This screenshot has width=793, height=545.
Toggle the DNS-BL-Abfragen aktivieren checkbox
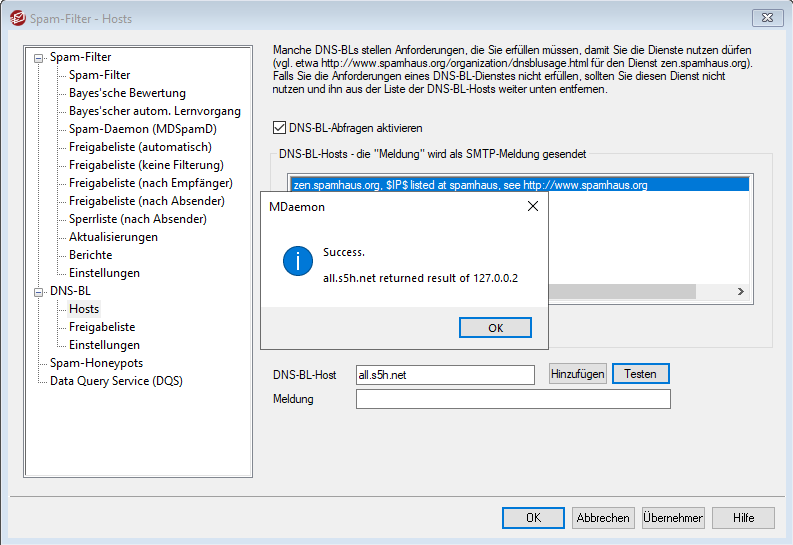pyautogui.click(x=280, y=128)
